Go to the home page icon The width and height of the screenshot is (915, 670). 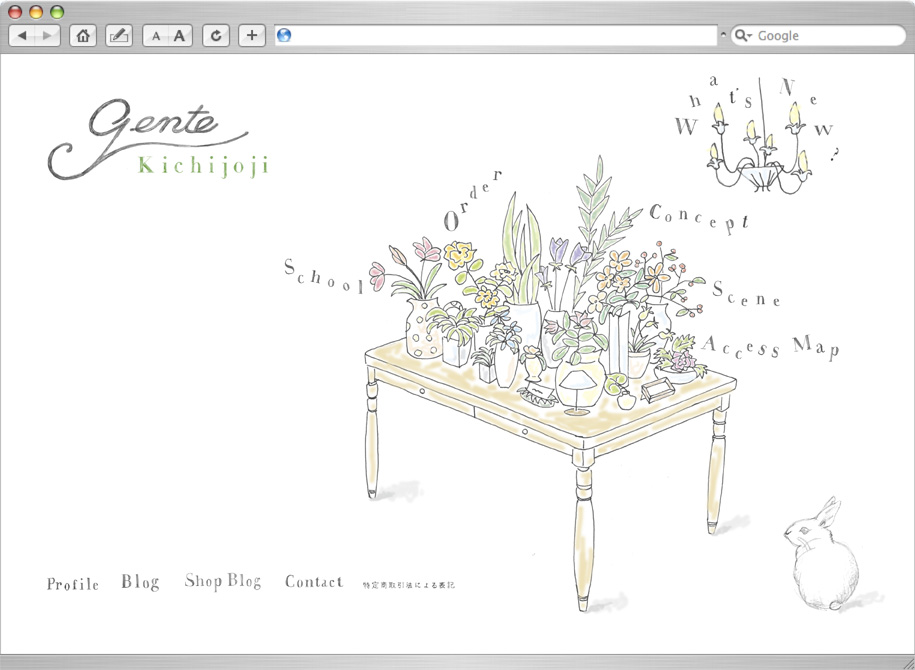point(83,36)
